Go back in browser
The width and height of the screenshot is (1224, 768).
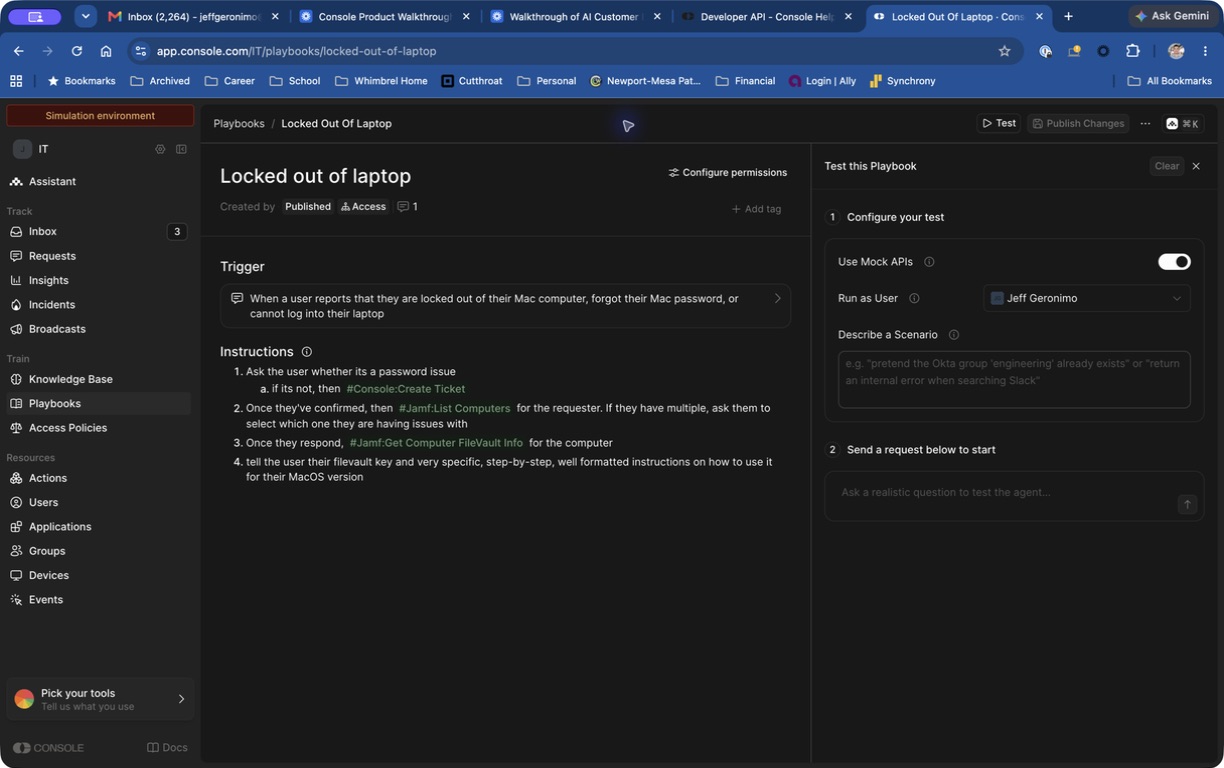pos(19,51)
